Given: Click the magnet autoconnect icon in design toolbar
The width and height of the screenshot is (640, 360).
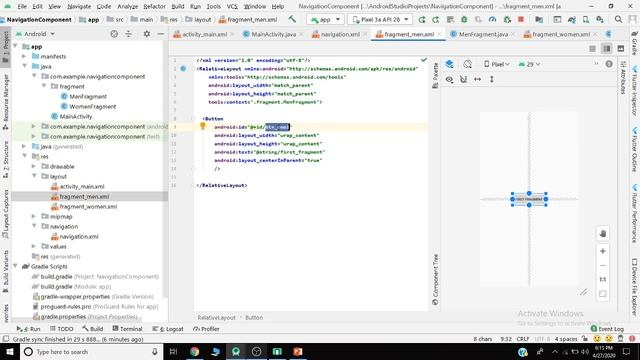Looking at the screenshot, I should pos(463,79).
